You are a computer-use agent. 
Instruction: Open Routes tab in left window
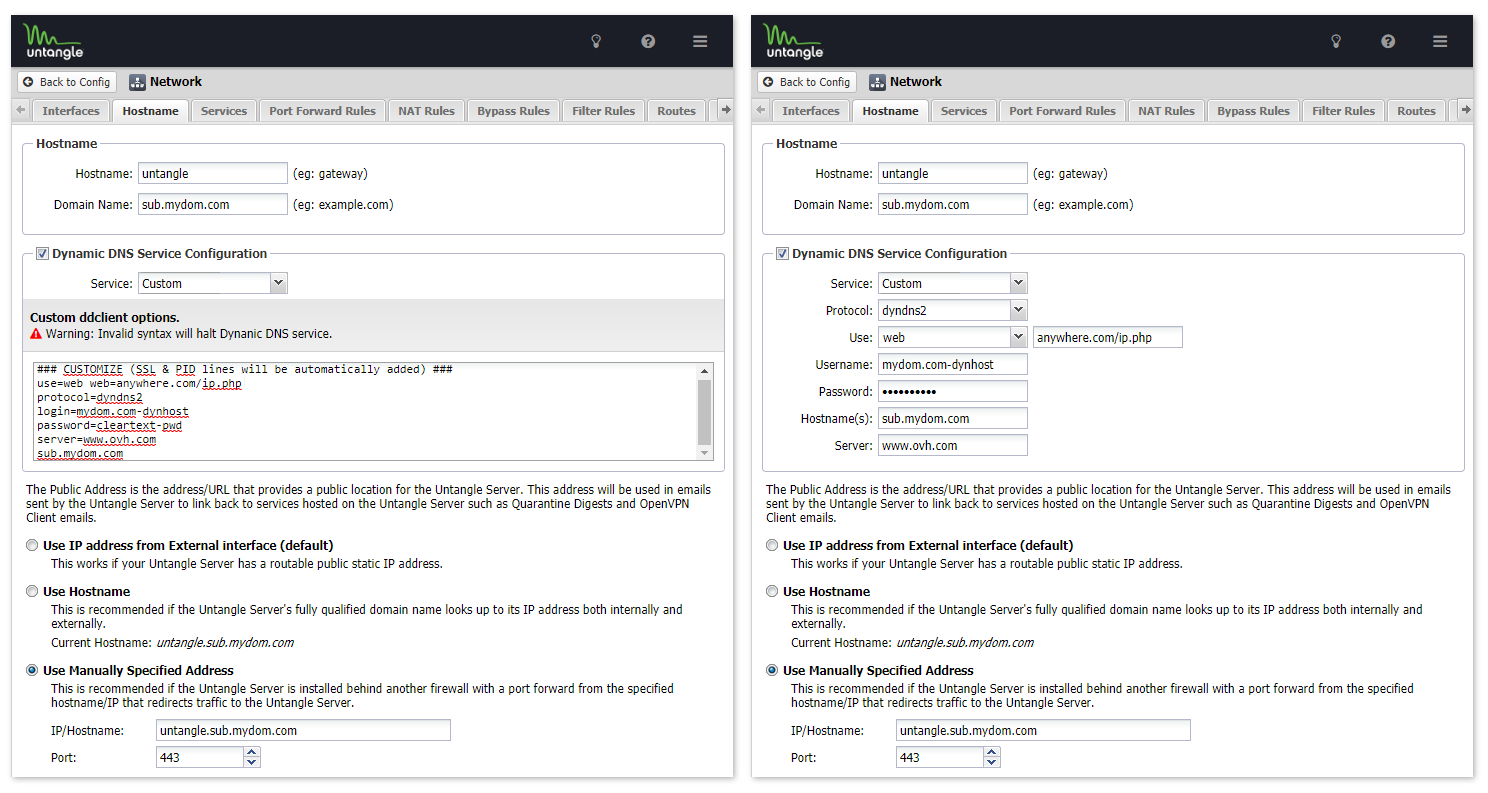click(x=676, y=111)
